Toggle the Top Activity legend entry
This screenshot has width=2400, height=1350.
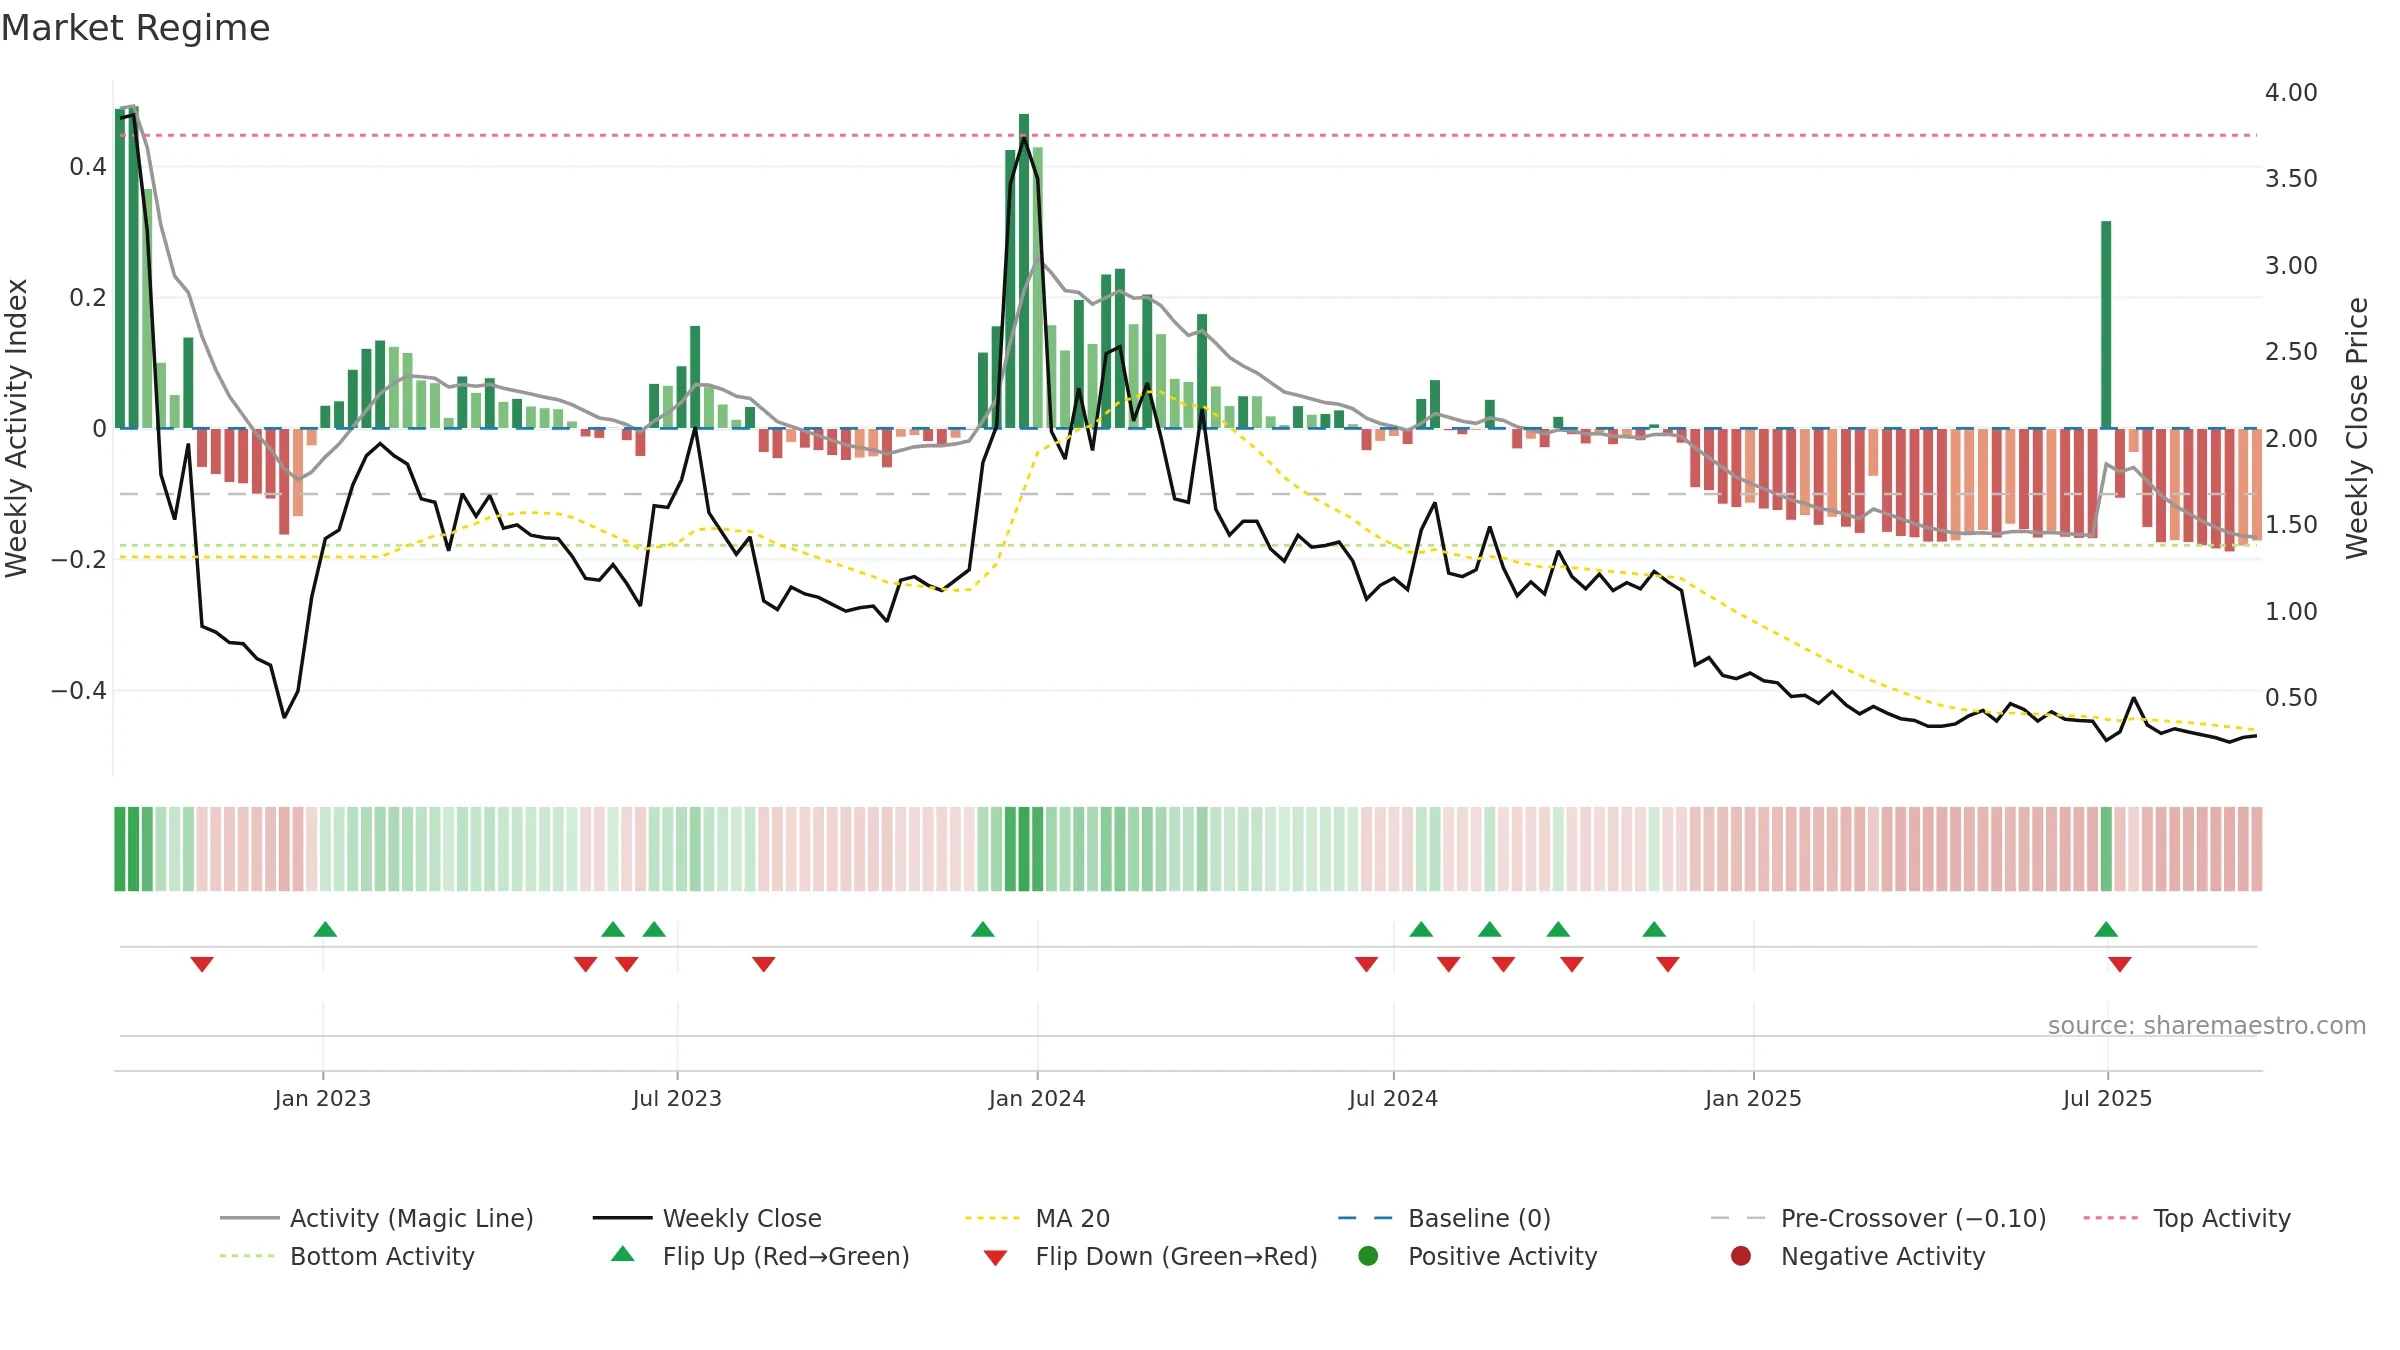coord(2187,1218)
